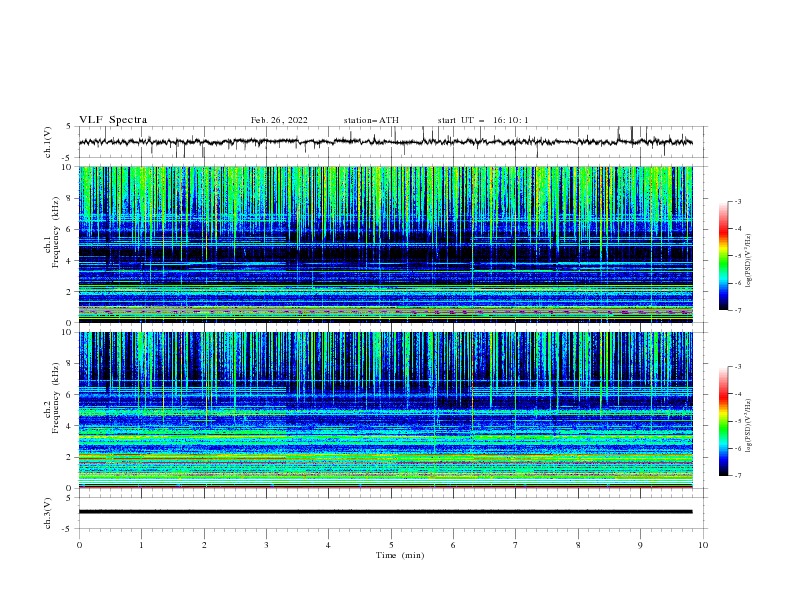Click time axis tick label "7"
Viewport: 792px width, 612px height.
point(516,545)
